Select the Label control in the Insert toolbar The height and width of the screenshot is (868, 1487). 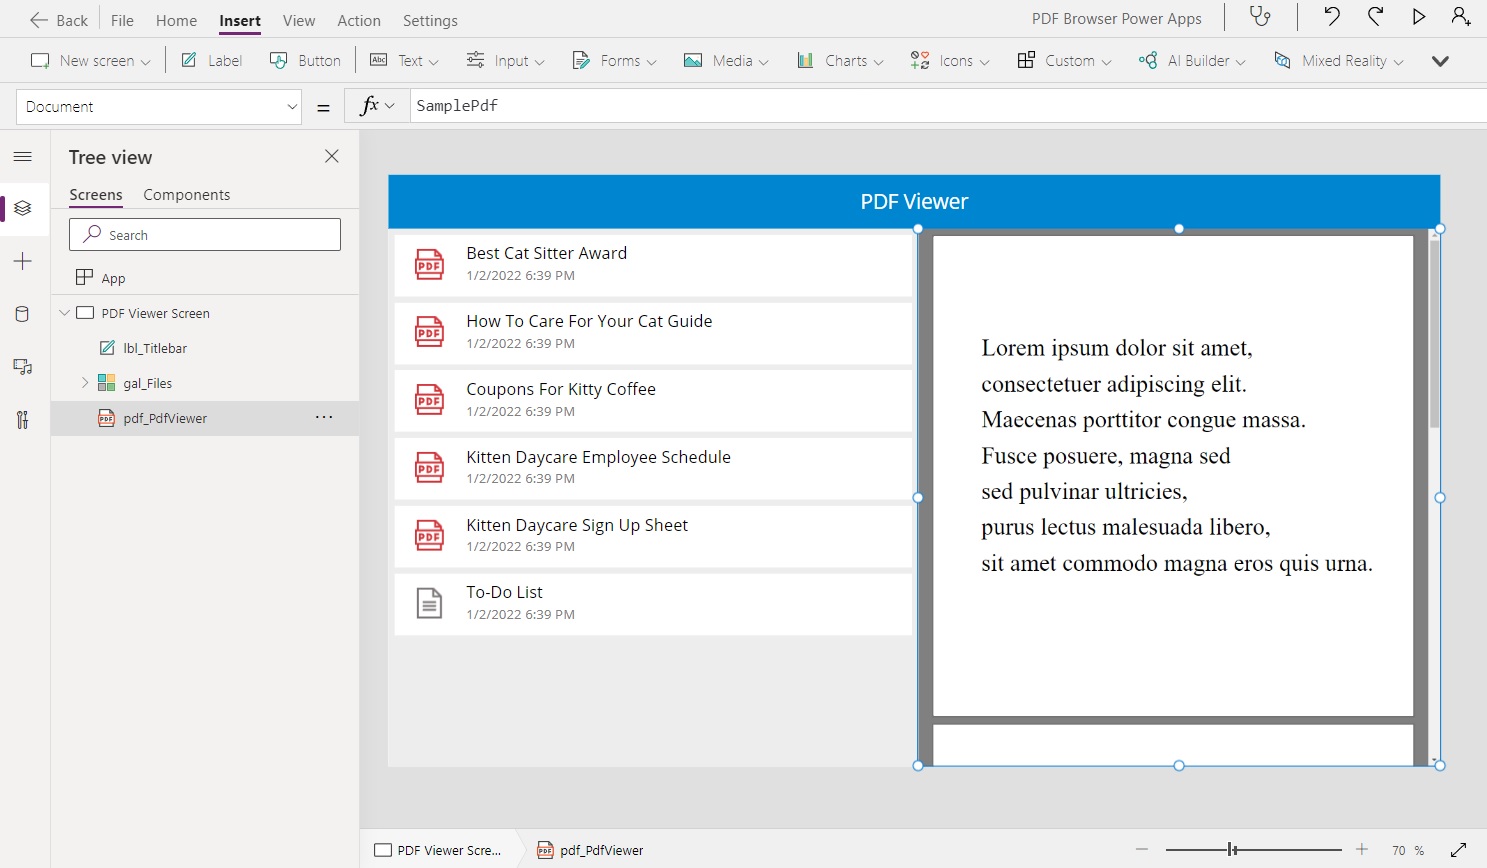(211, 60)
